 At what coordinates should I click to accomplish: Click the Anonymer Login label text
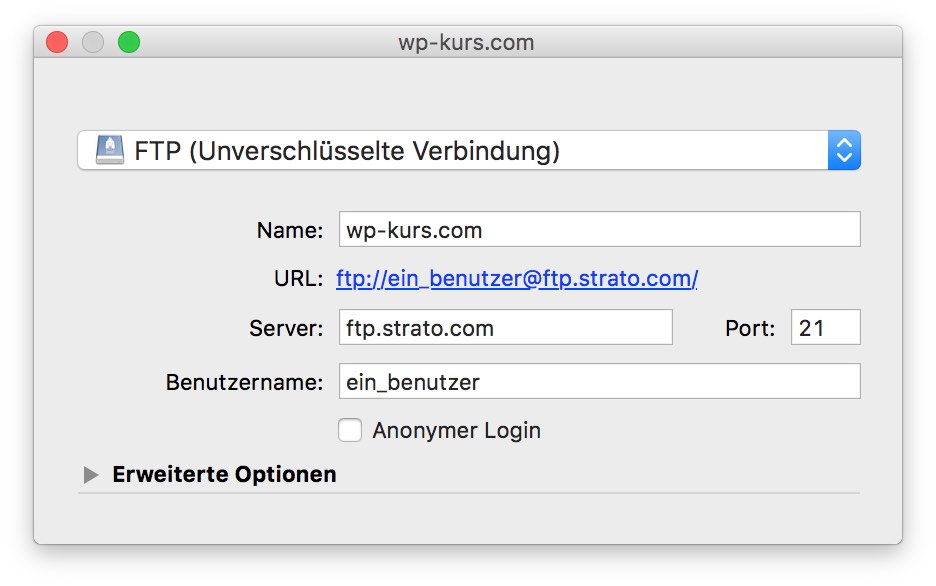456,430
